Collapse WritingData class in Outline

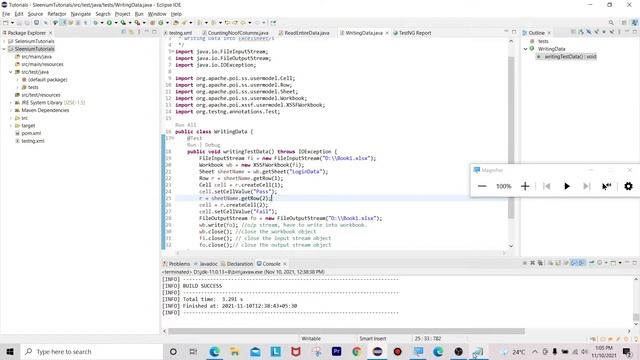tap(526, 49)
